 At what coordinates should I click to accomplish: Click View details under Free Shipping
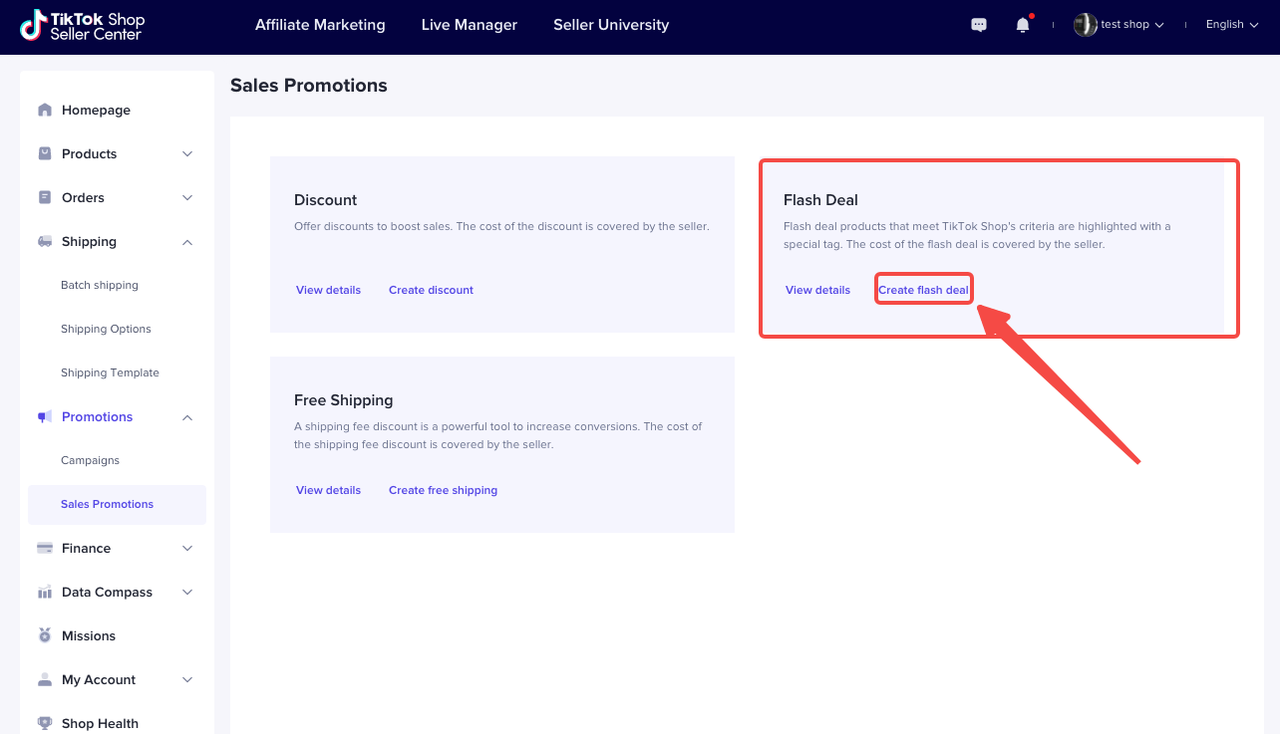pyautogui.click(x=328, y=490)
